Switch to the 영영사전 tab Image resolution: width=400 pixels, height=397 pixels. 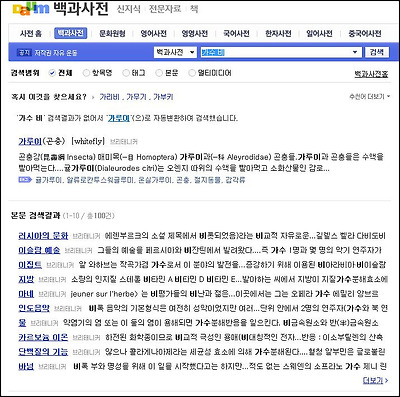pos(195,33)
